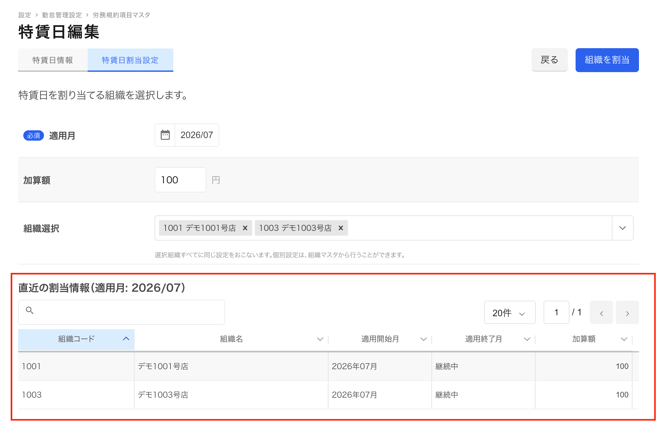670x430 pixels.
Task: Click the search magnifier icon in the table filter
Action: (x=29, y=310)
